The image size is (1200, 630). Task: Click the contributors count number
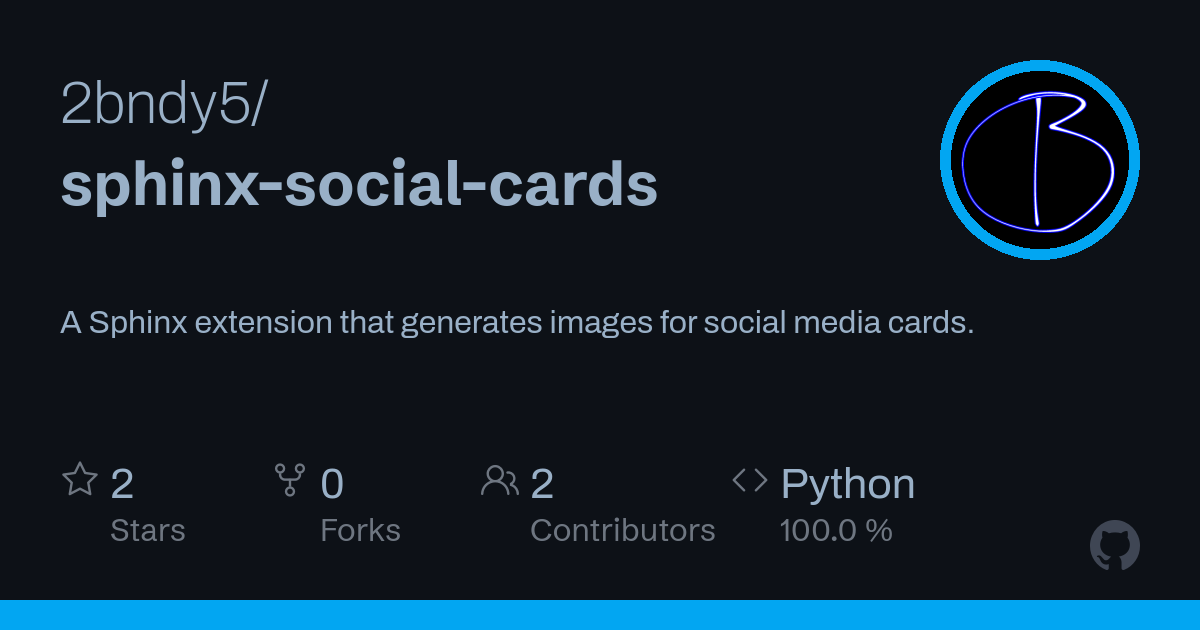[x=542, y=485]
